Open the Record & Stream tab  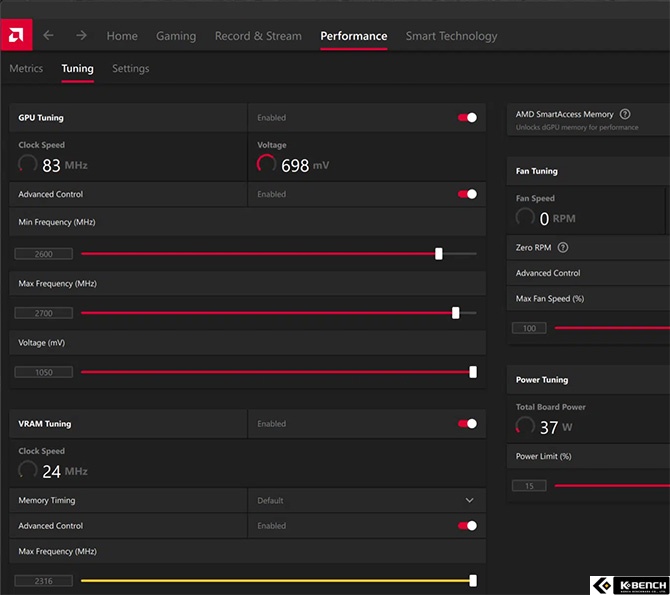point(258,36)
